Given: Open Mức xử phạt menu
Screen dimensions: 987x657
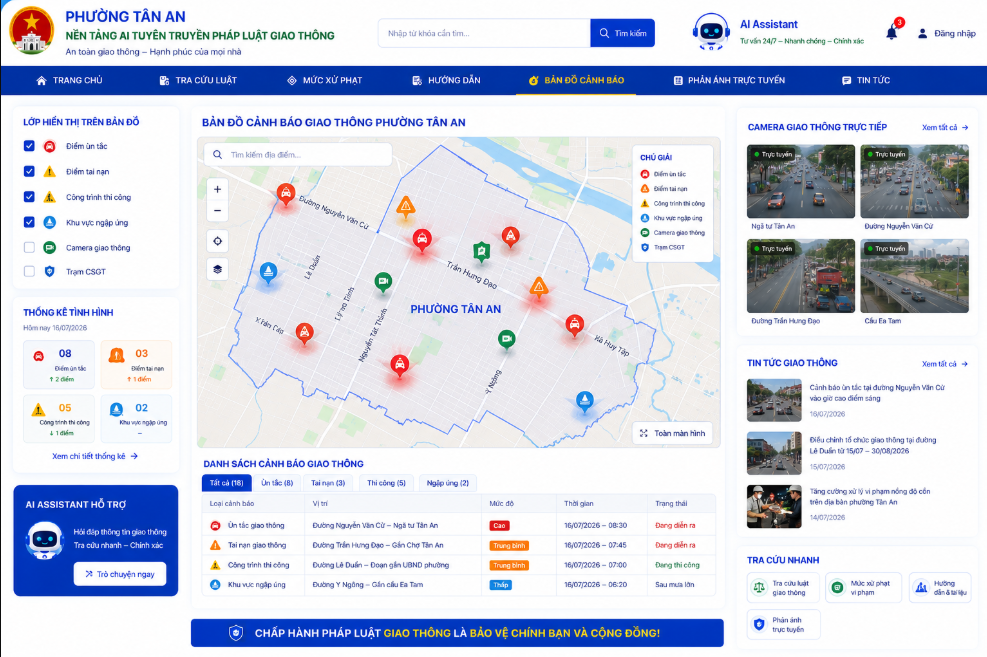Looking at the screenshot, I should 325,80.
